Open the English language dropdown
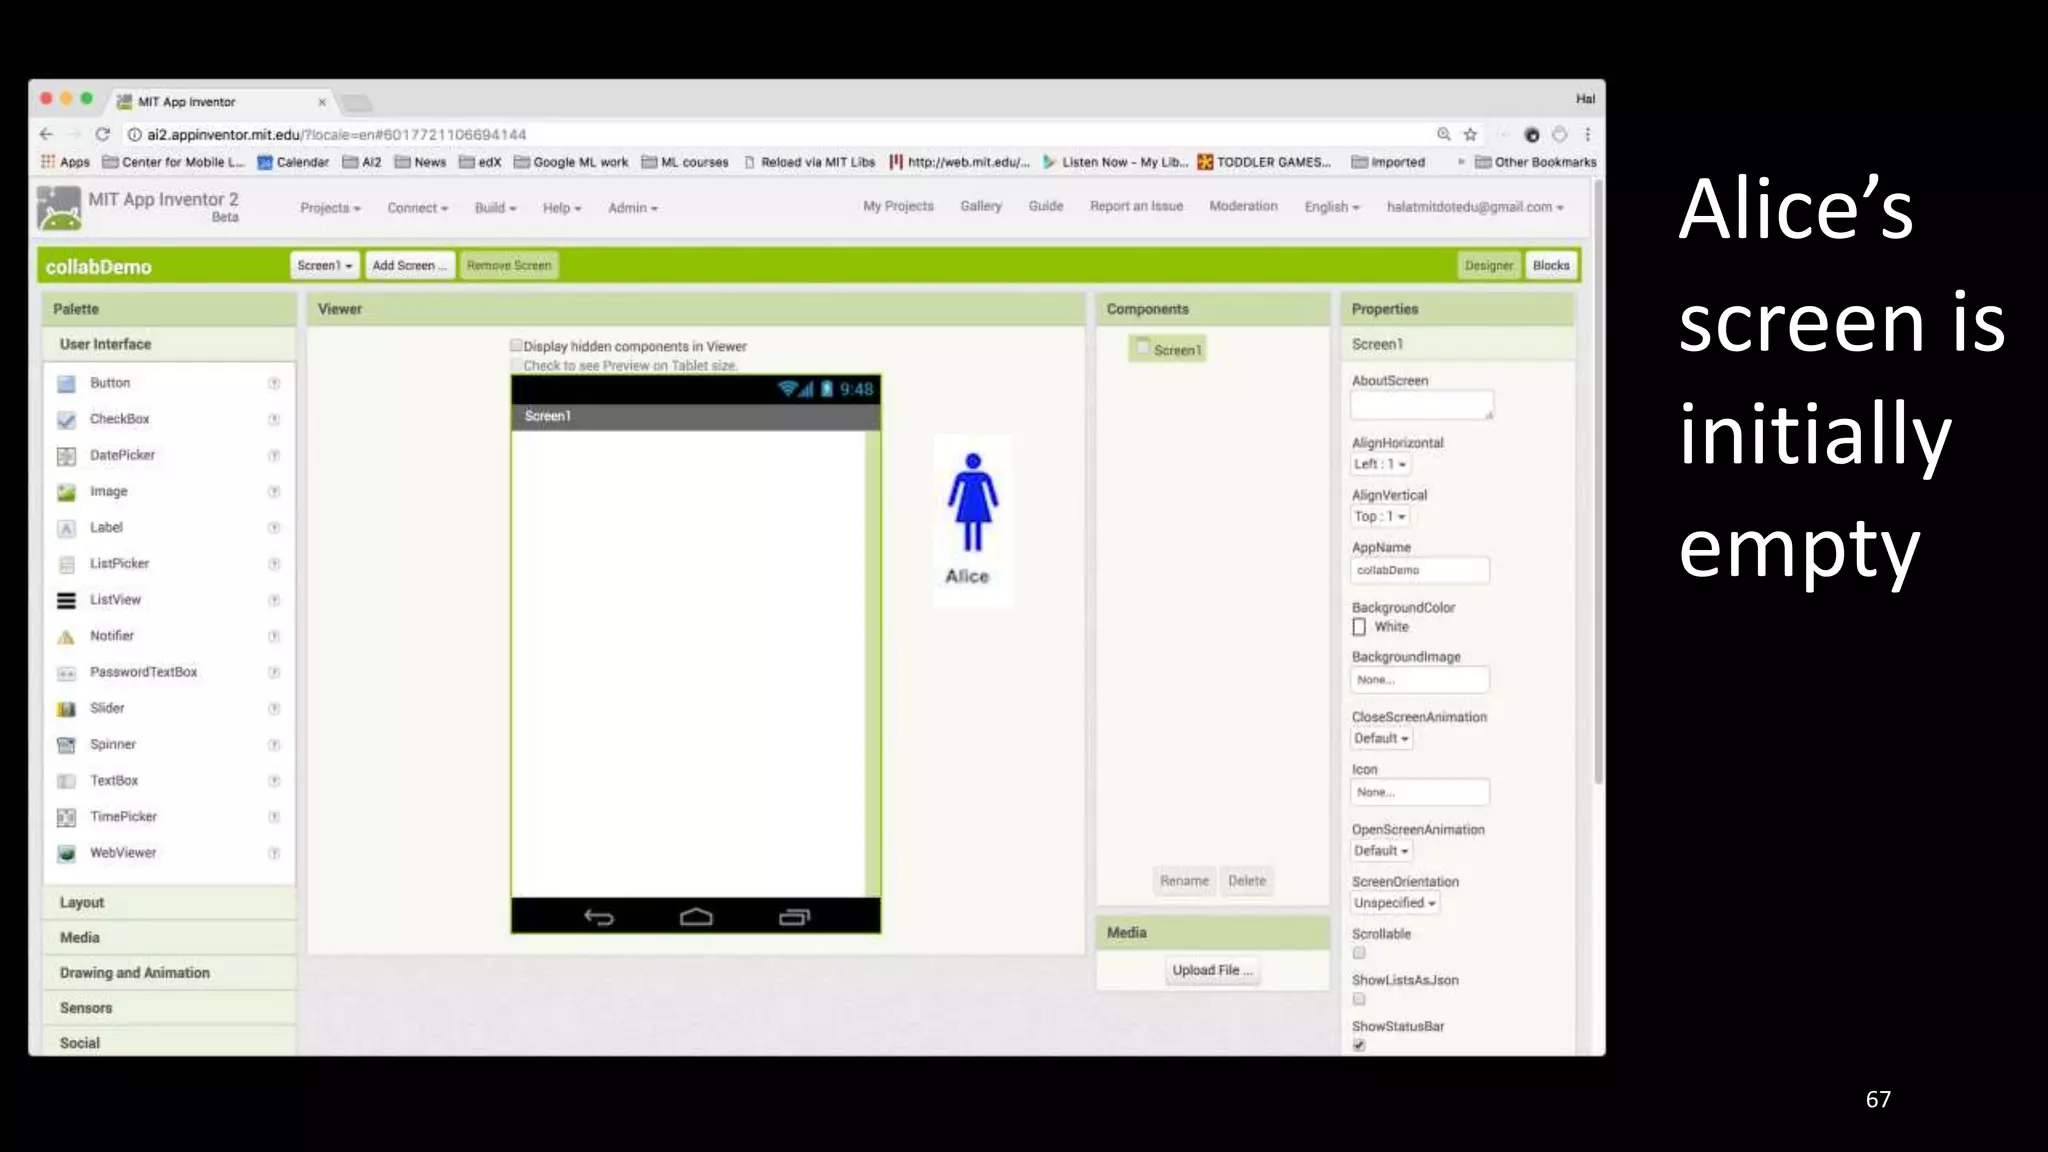This screenshot has width=2048, height=1152. pyautogui.click(x=1332, y=207)
